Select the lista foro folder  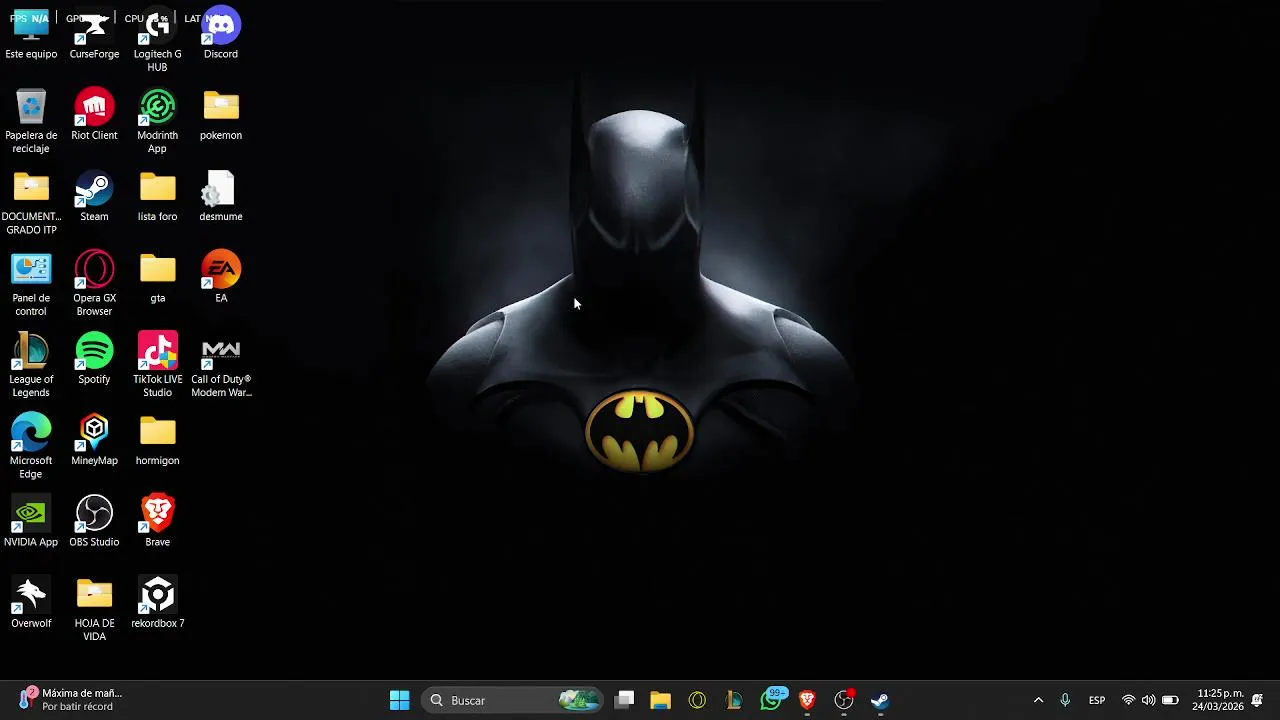(x=157, y=197)
